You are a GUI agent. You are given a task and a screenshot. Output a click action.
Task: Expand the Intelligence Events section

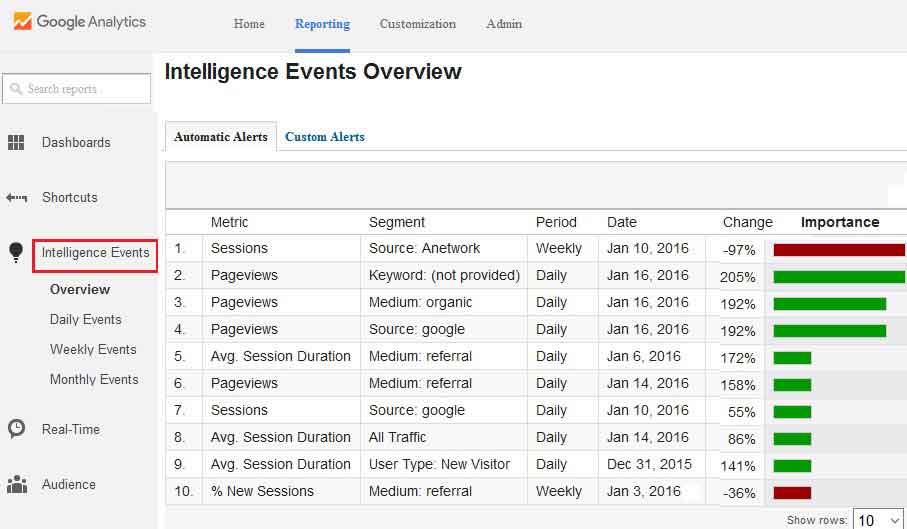point(95,253)
